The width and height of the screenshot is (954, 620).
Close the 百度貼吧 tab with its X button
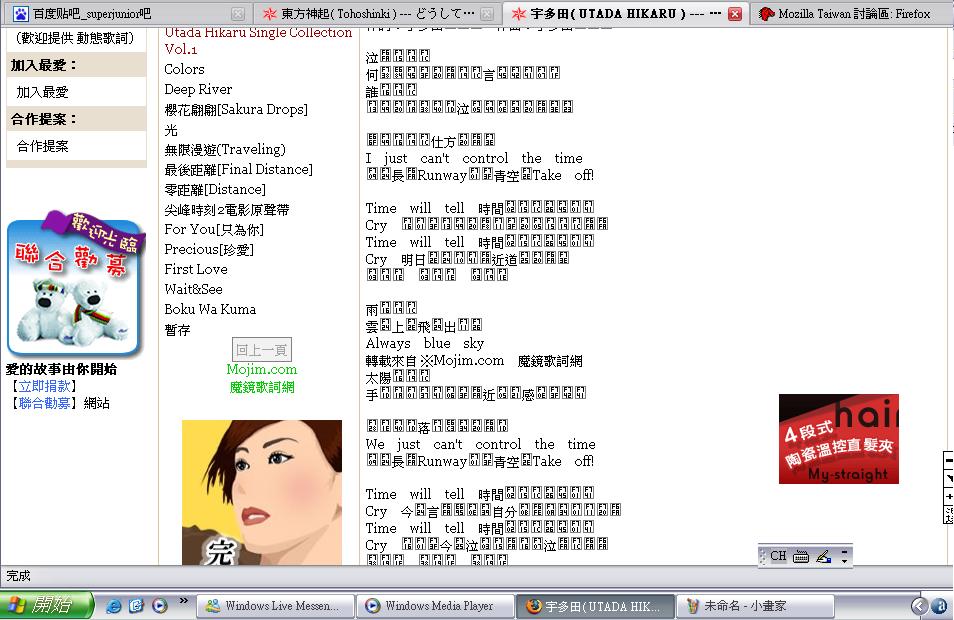click(238, 13)
